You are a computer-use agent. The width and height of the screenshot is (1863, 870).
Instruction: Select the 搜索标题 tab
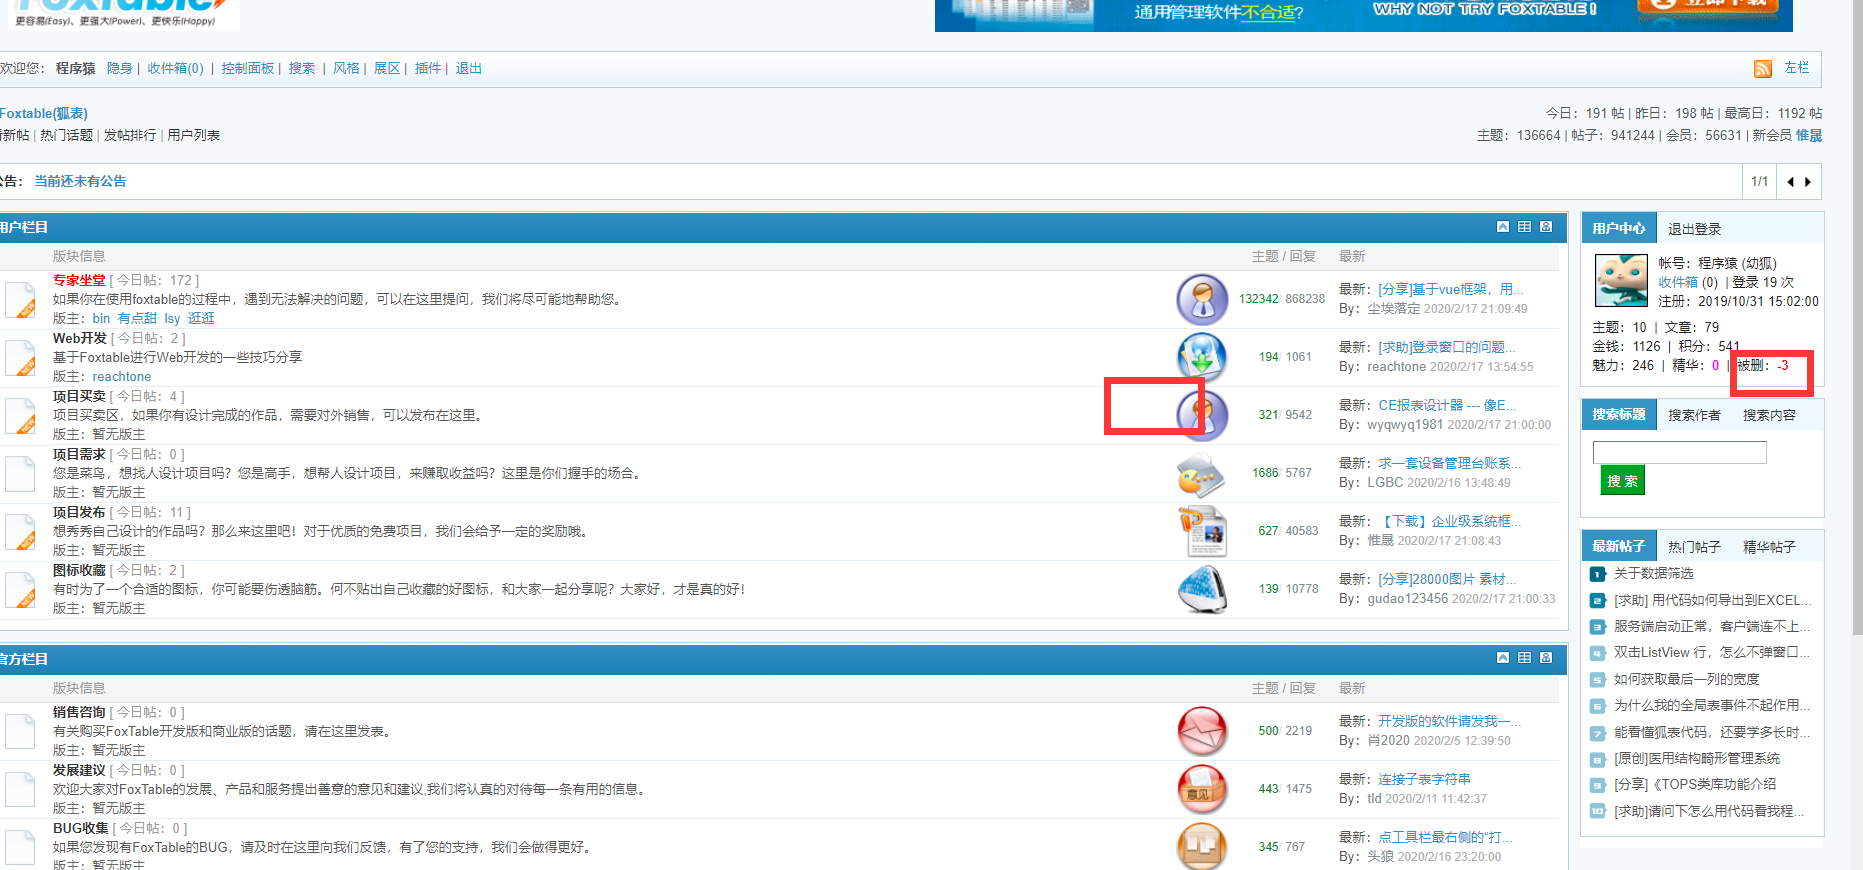(x=1618, y=414)
